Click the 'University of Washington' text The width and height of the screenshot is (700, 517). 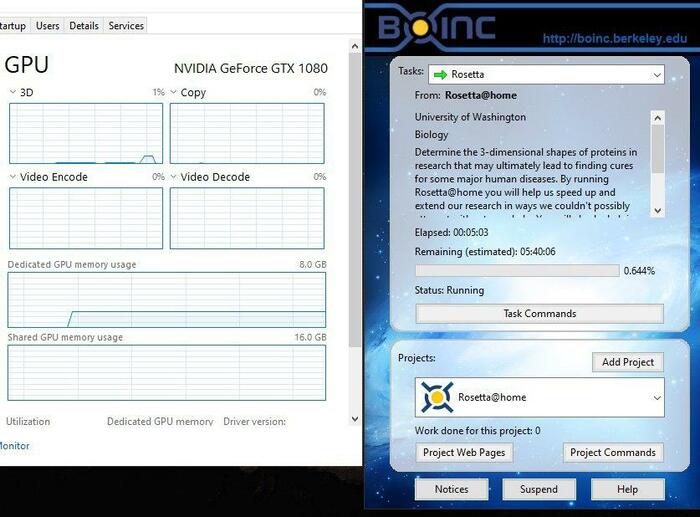[470, 117]
